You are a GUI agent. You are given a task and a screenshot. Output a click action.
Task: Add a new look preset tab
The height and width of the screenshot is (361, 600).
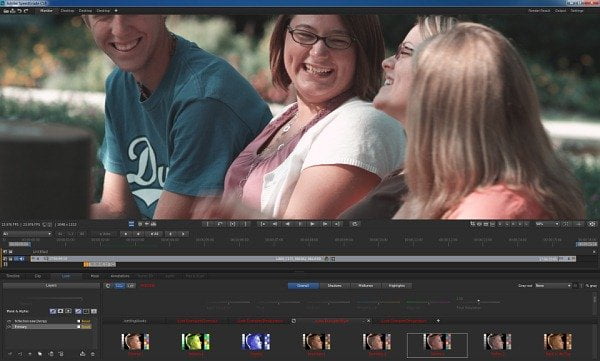click(438, 321)
